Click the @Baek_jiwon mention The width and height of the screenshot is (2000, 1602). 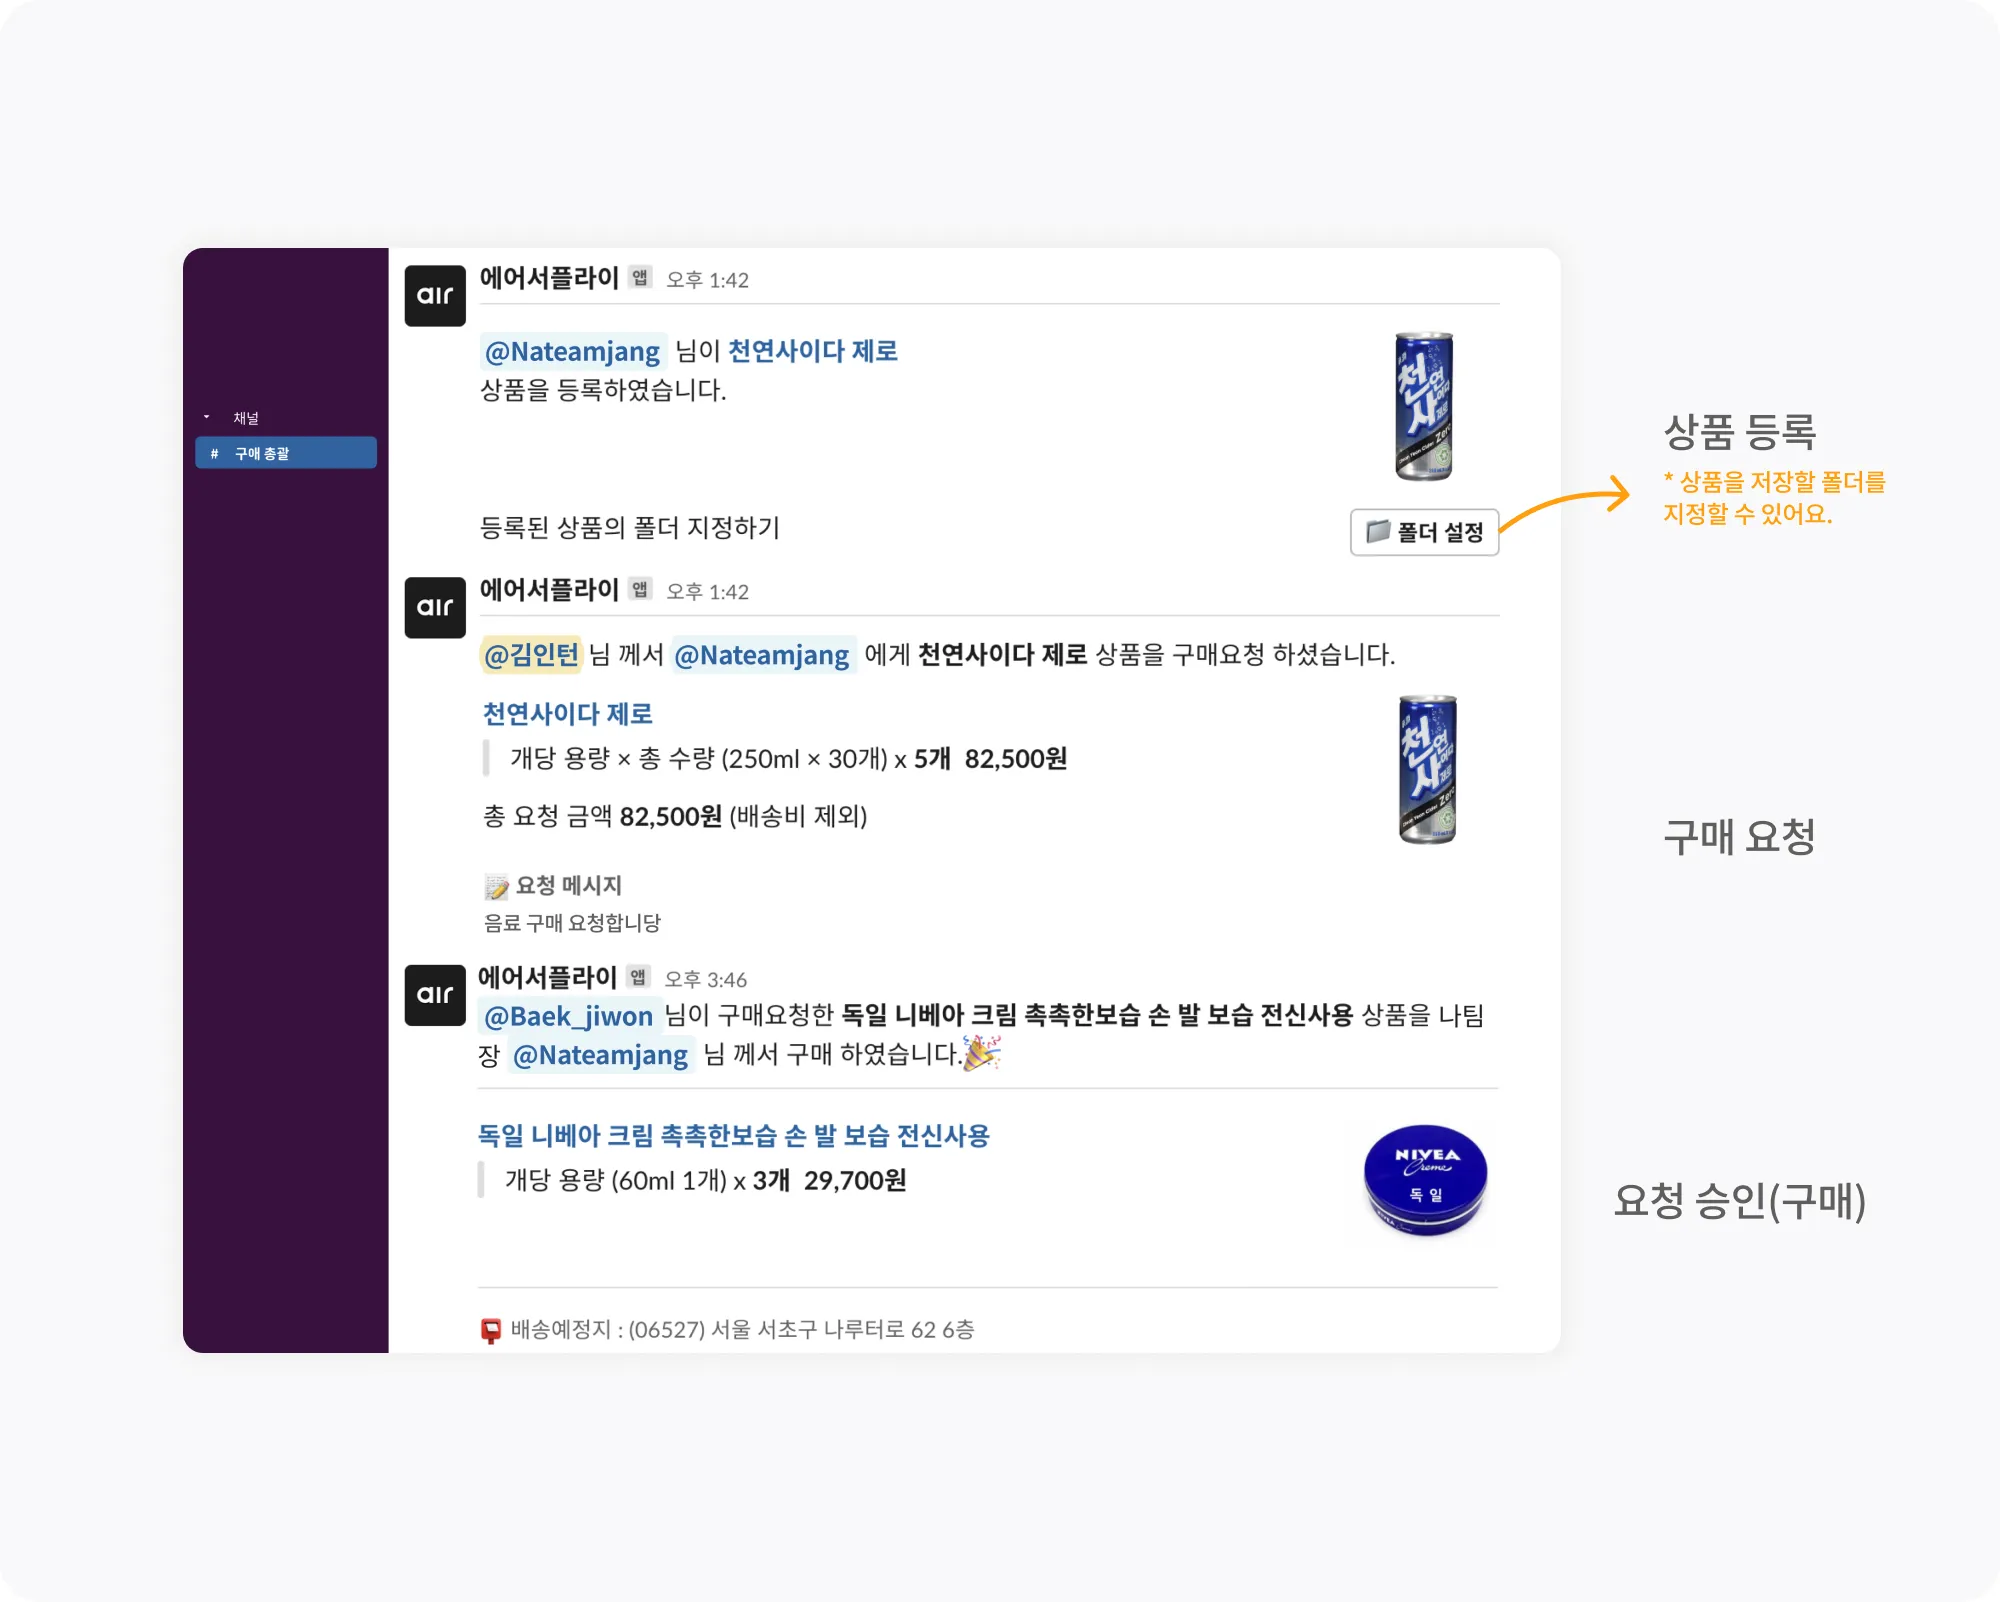click(568, 1016)
